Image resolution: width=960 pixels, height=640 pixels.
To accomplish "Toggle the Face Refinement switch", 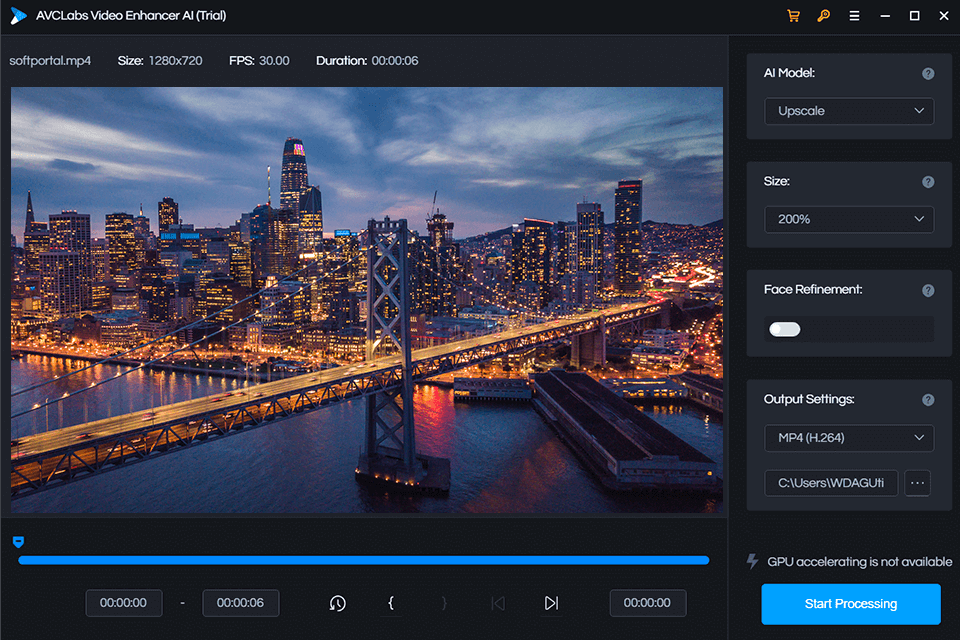I will click(x=785, y=329).
